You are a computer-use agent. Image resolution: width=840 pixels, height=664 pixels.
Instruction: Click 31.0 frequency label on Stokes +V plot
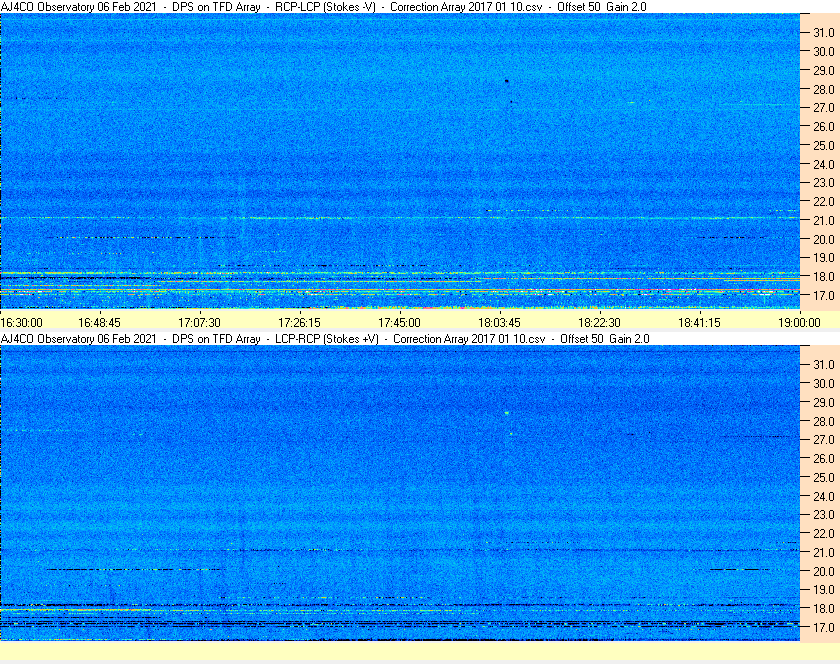pos(824,364)
